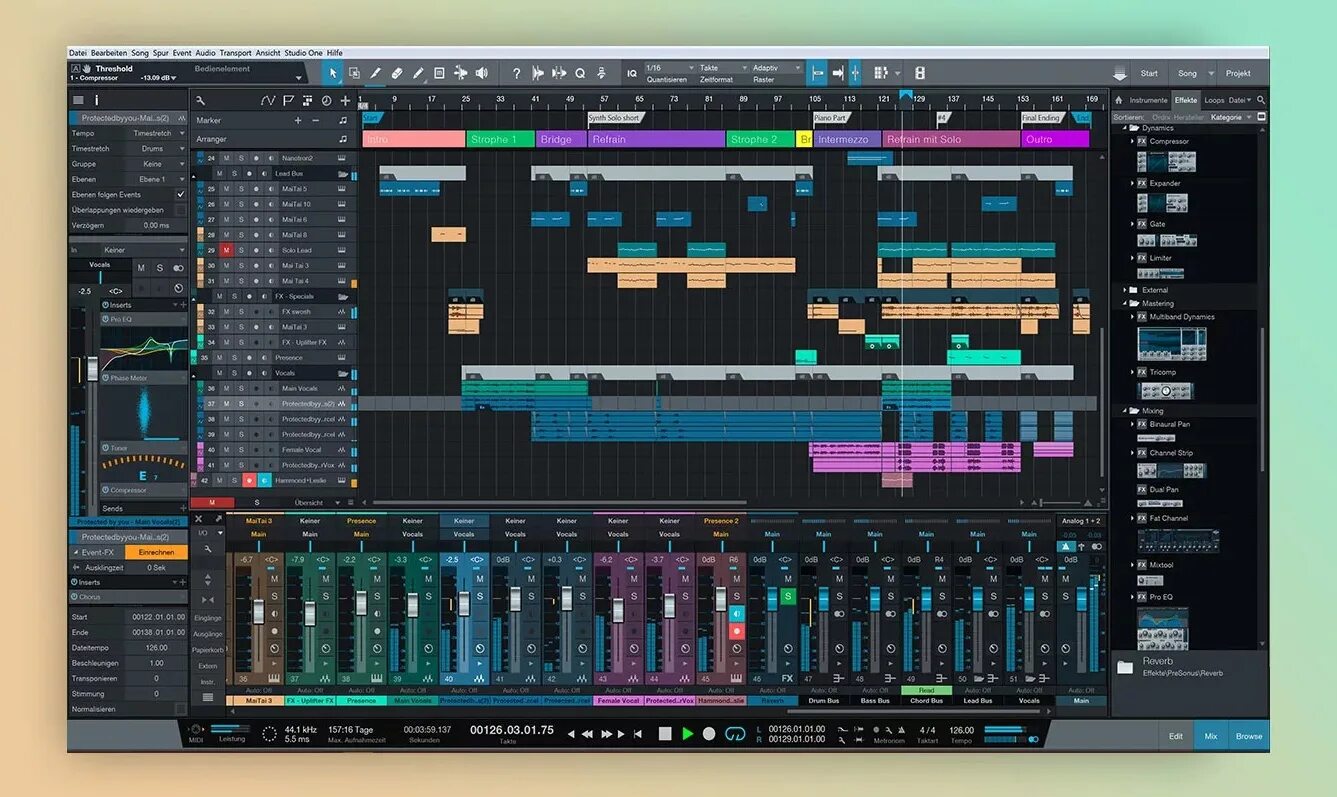Click the Projekt button
Image resolution: width=1337 pixels, height=797 pixels.
(x=1238, y=73)
